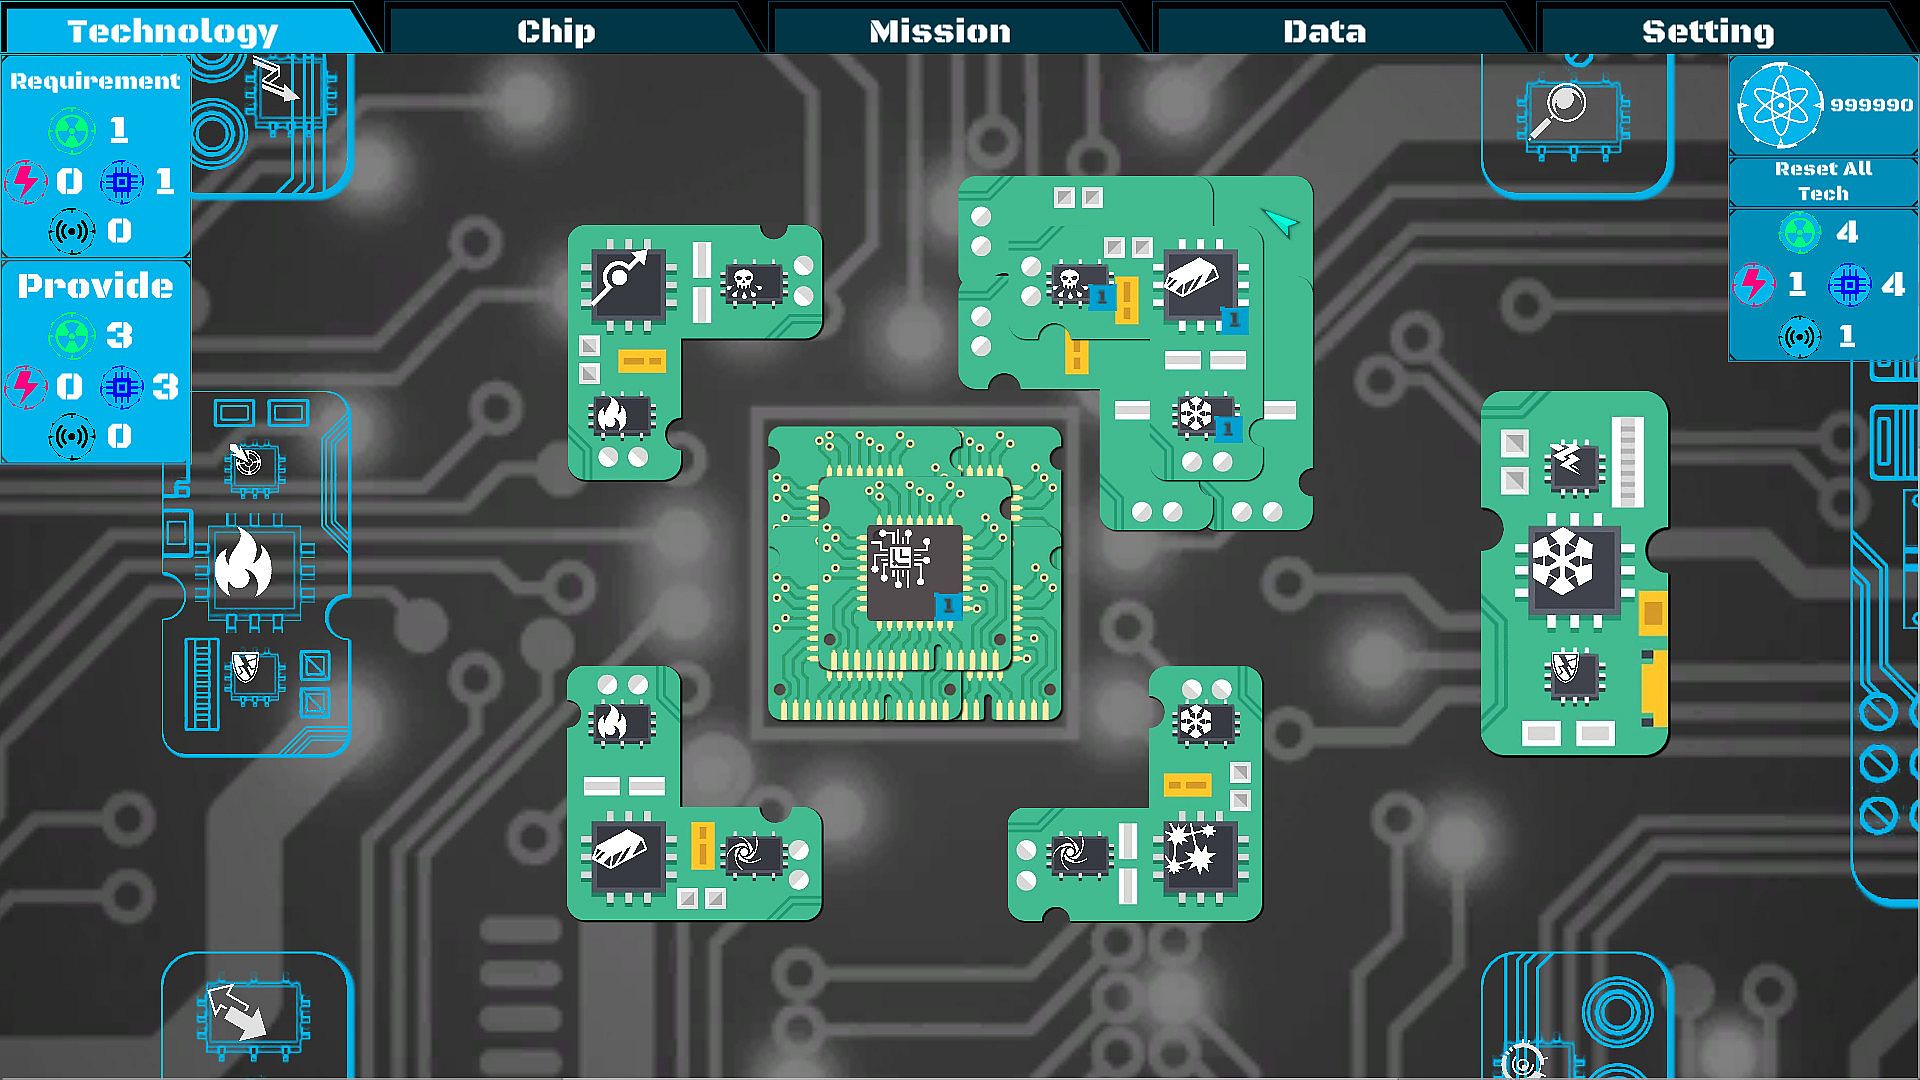Switch to the Chip tab
This screenshot has width=1920, height=1080.
click(556, 31)
